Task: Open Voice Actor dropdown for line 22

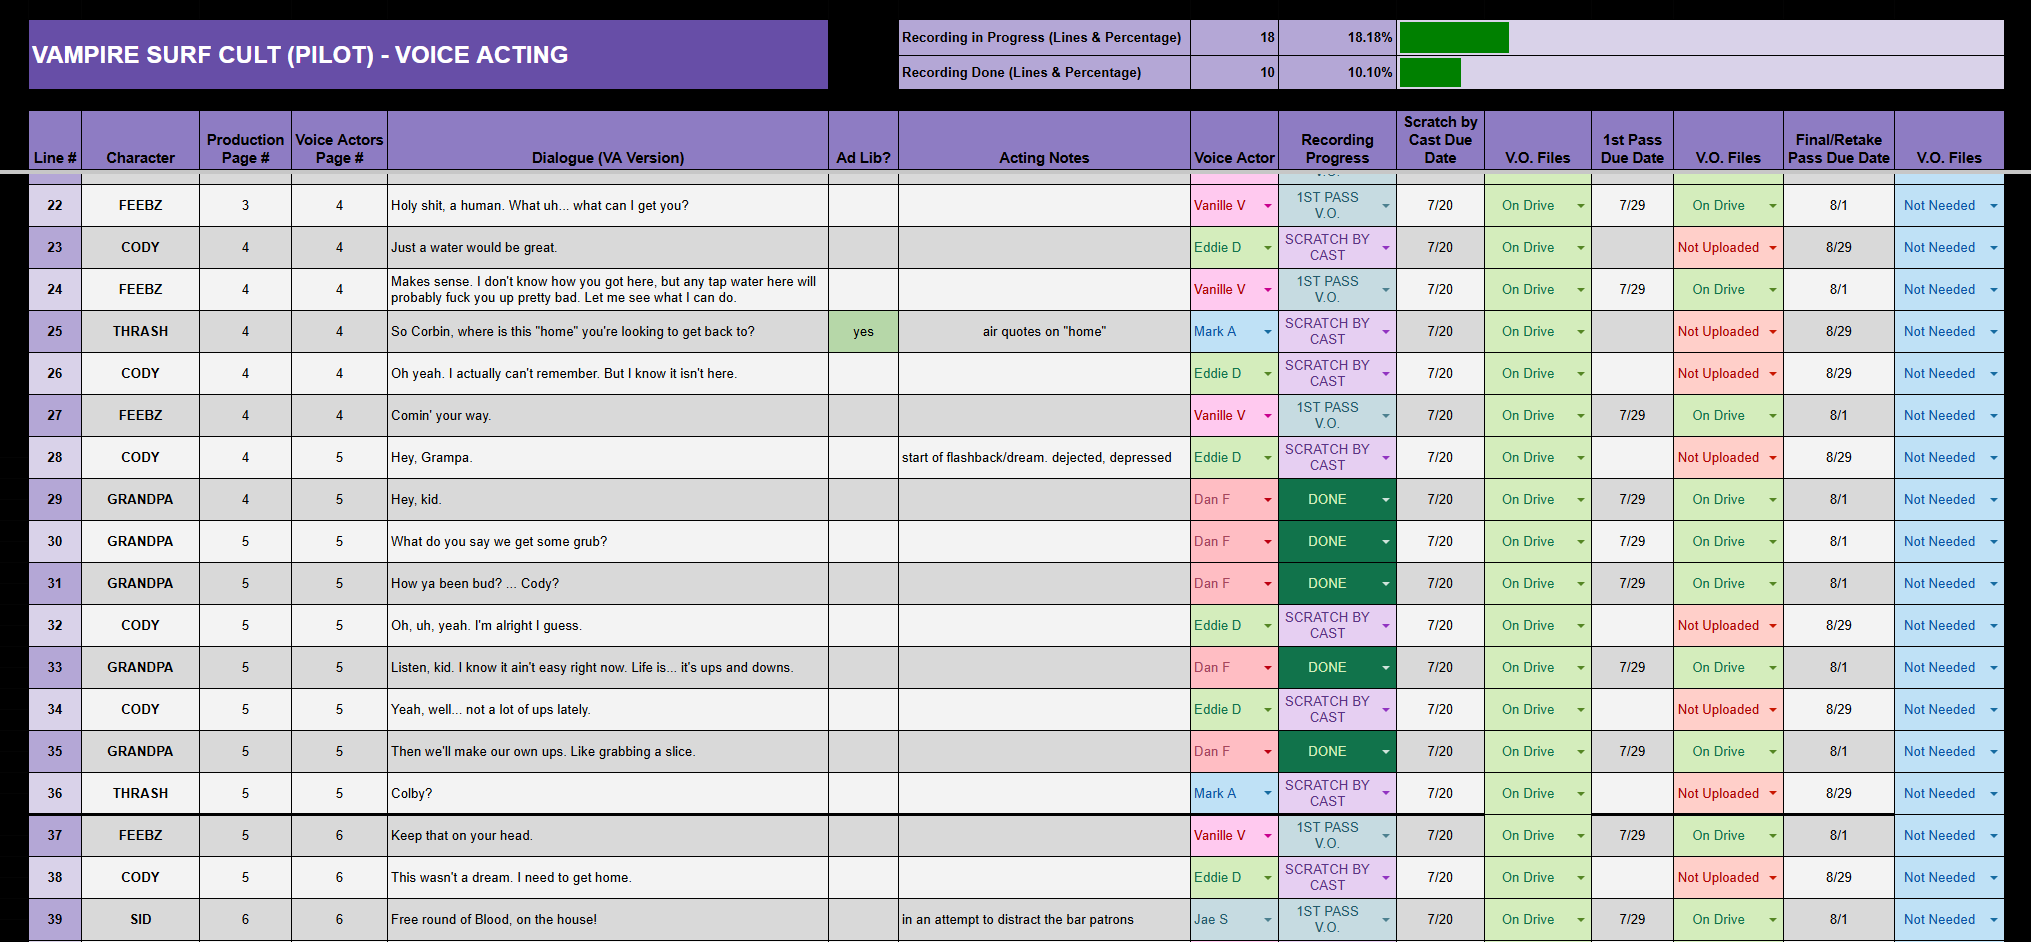Action: pyautogui.click(x=1267, y=206)
